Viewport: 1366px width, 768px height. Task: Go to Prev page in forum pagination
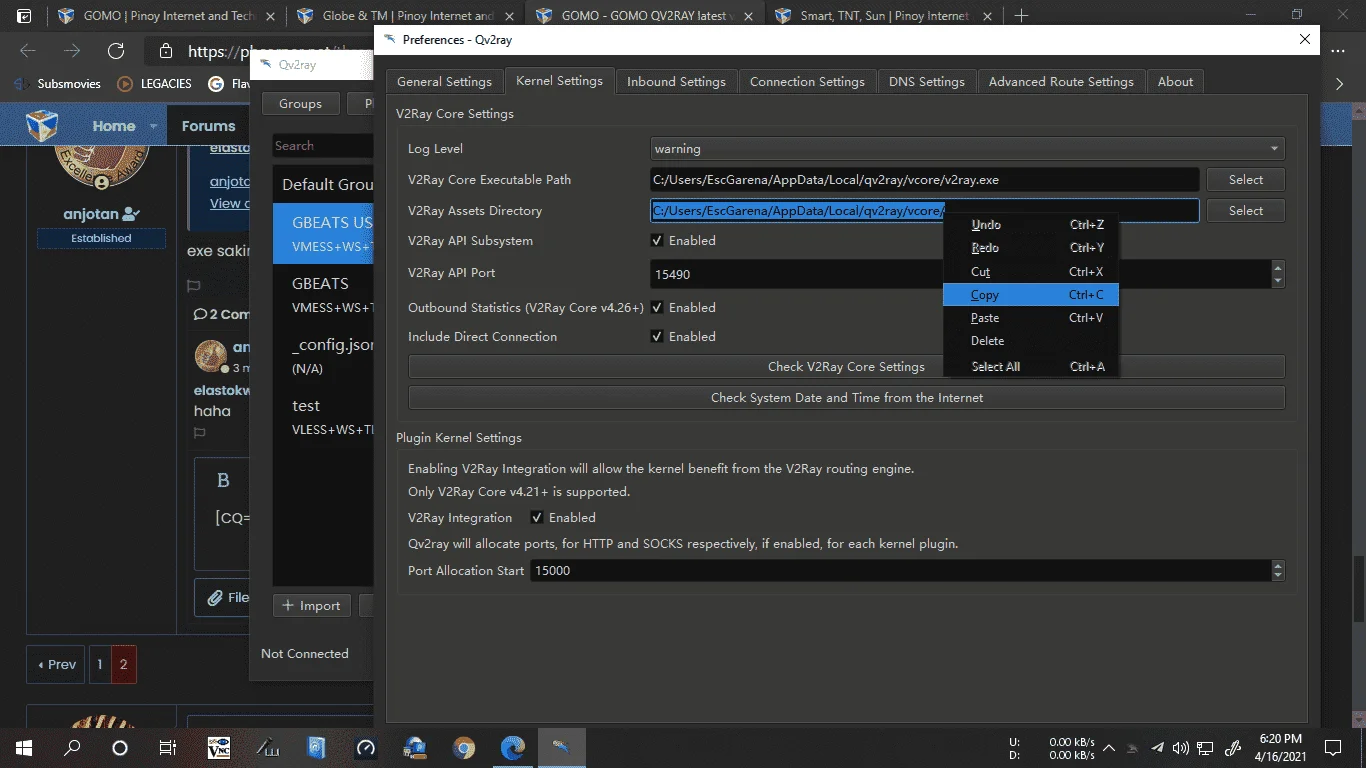click(x=56, y=664)
